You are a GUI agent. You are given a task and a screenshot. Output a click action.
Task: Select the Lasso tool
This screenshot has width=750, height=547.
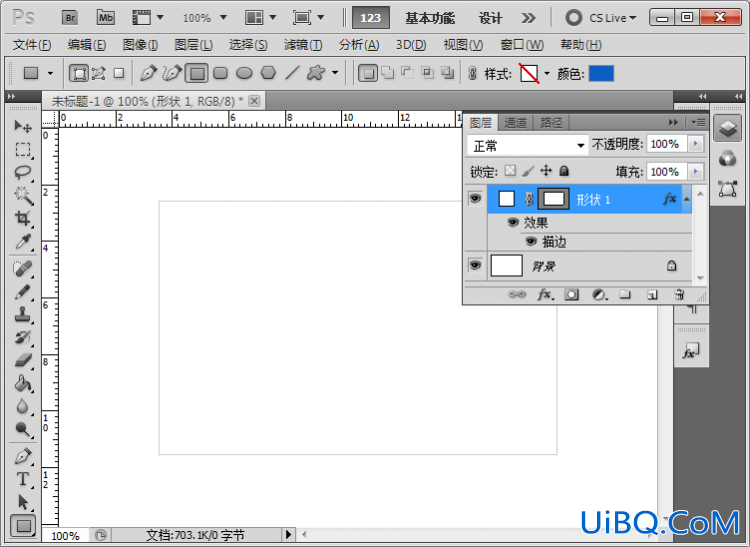click(22, 173)
